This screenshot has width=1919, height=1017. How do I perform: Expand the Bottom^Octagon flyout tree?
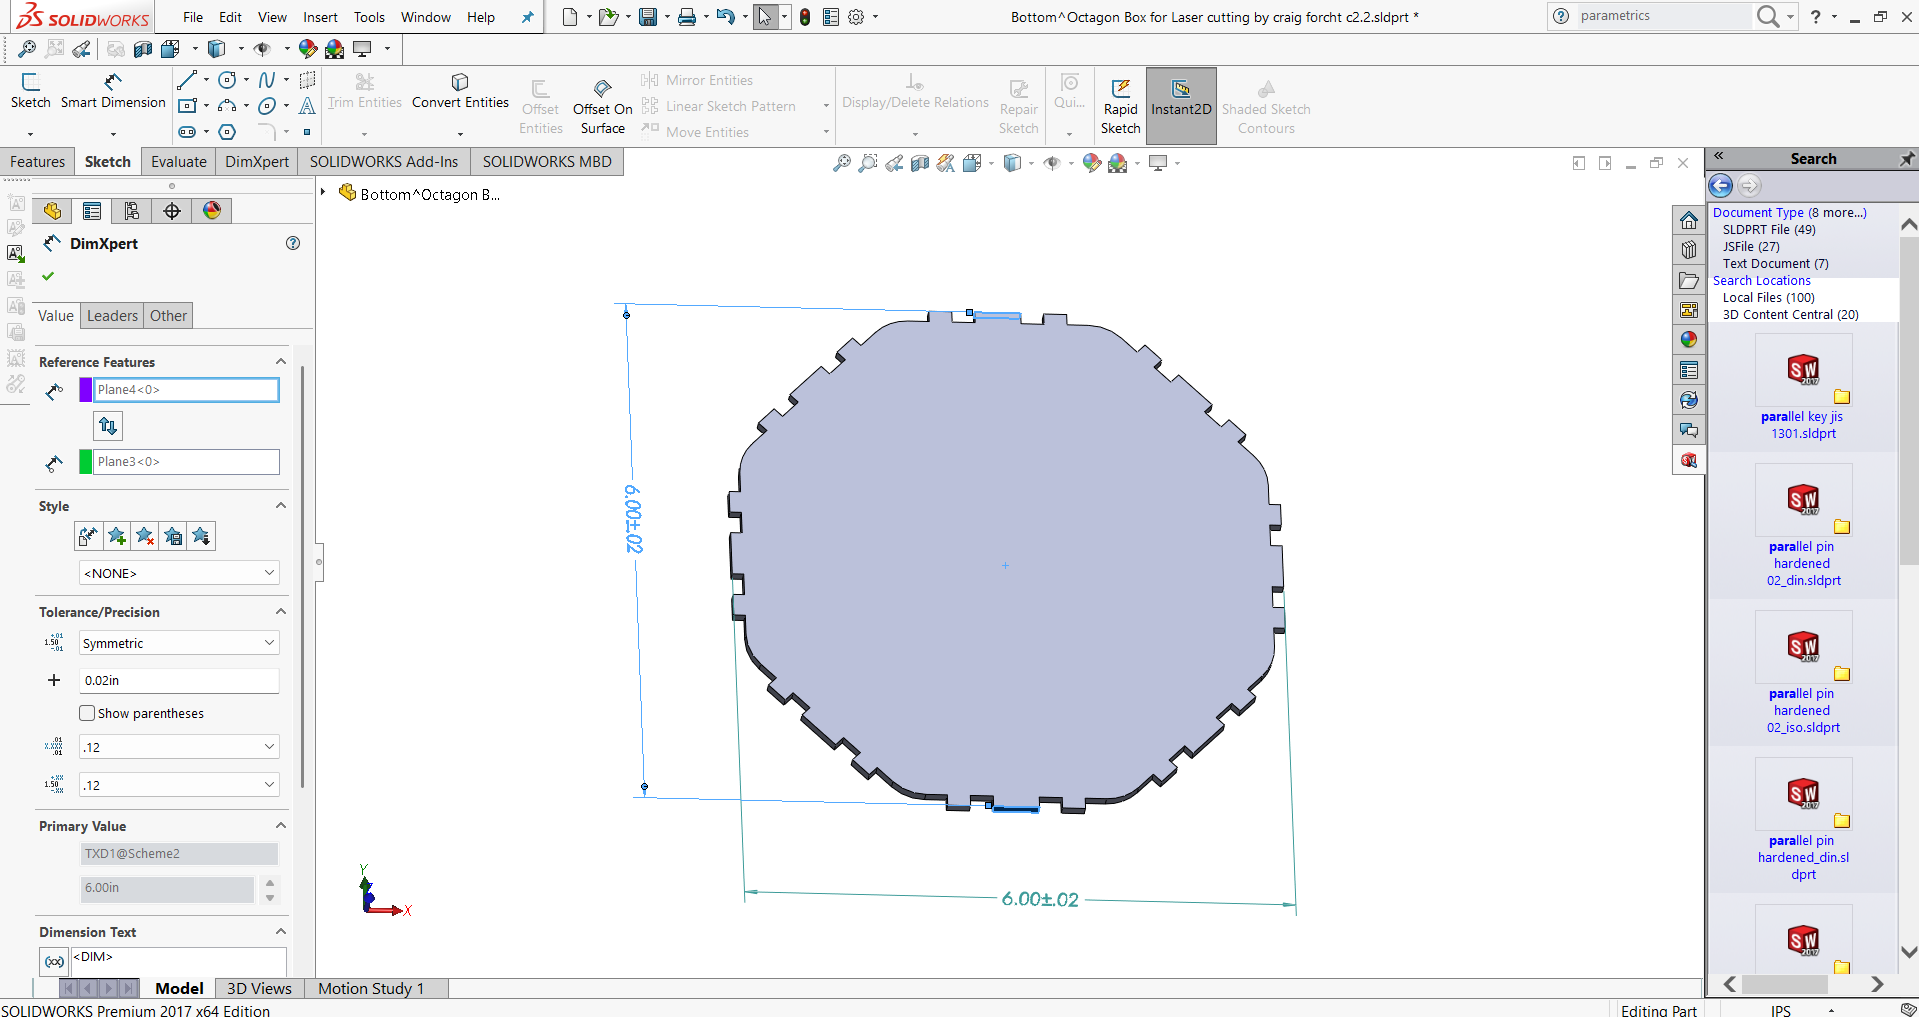[x=323, y=192]
